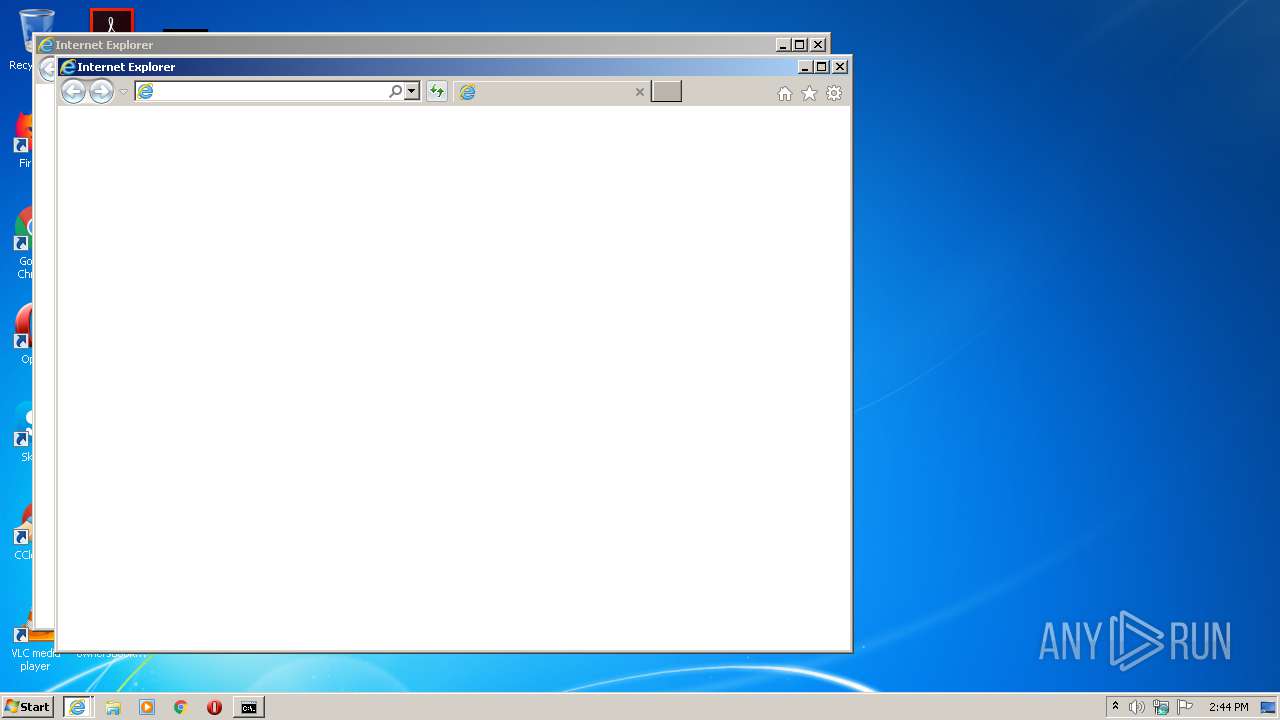Select the blank Internet Explorer tab
1280x720 pixels.
(552, 92)
